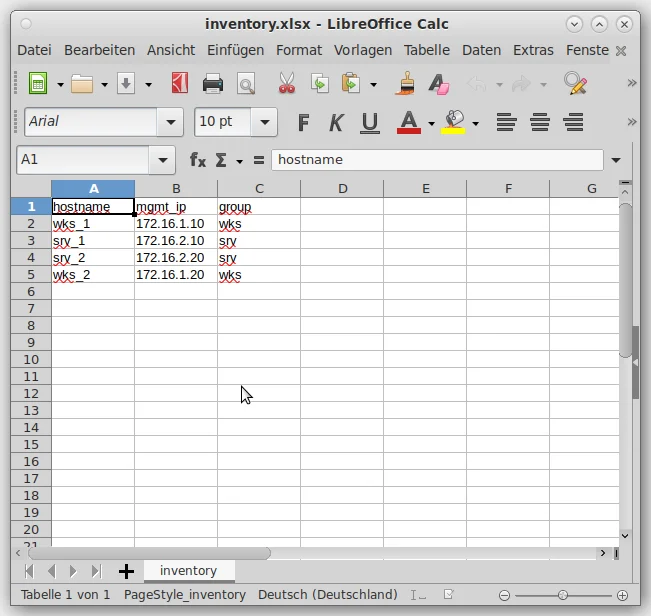The height and width of the screenshot is (616, 651).
Task: Apply the red font color
Action: pos(409,122)
